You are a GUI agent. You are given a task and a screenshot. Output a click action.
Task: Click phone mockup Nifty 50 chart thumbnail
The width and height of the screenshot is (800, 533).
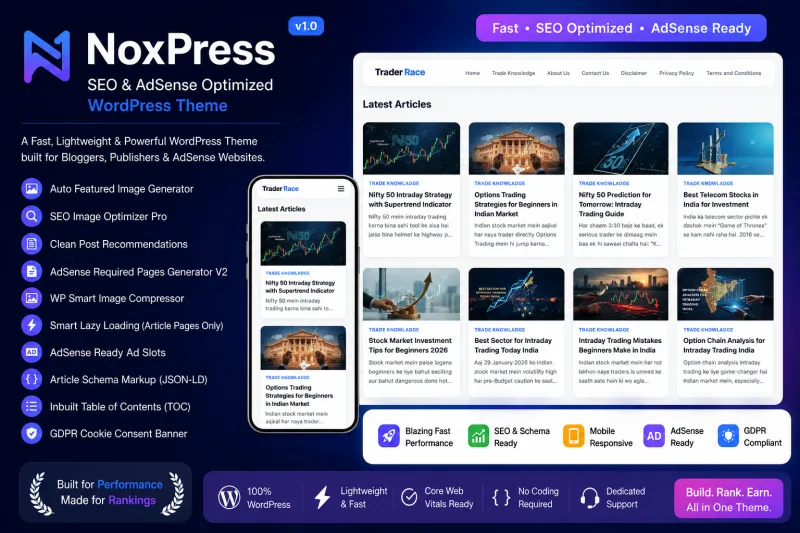point(303,243)
